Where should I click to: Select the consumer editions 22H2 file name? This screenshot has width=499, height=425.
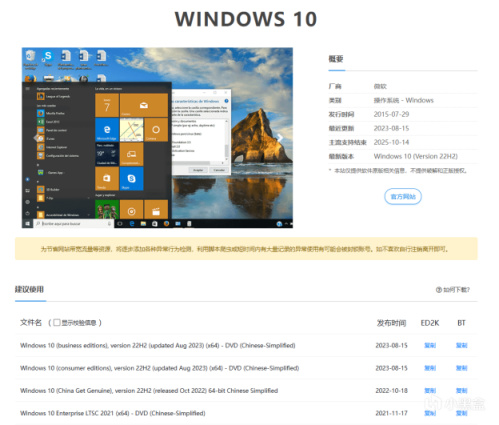[x=159, y=368]
